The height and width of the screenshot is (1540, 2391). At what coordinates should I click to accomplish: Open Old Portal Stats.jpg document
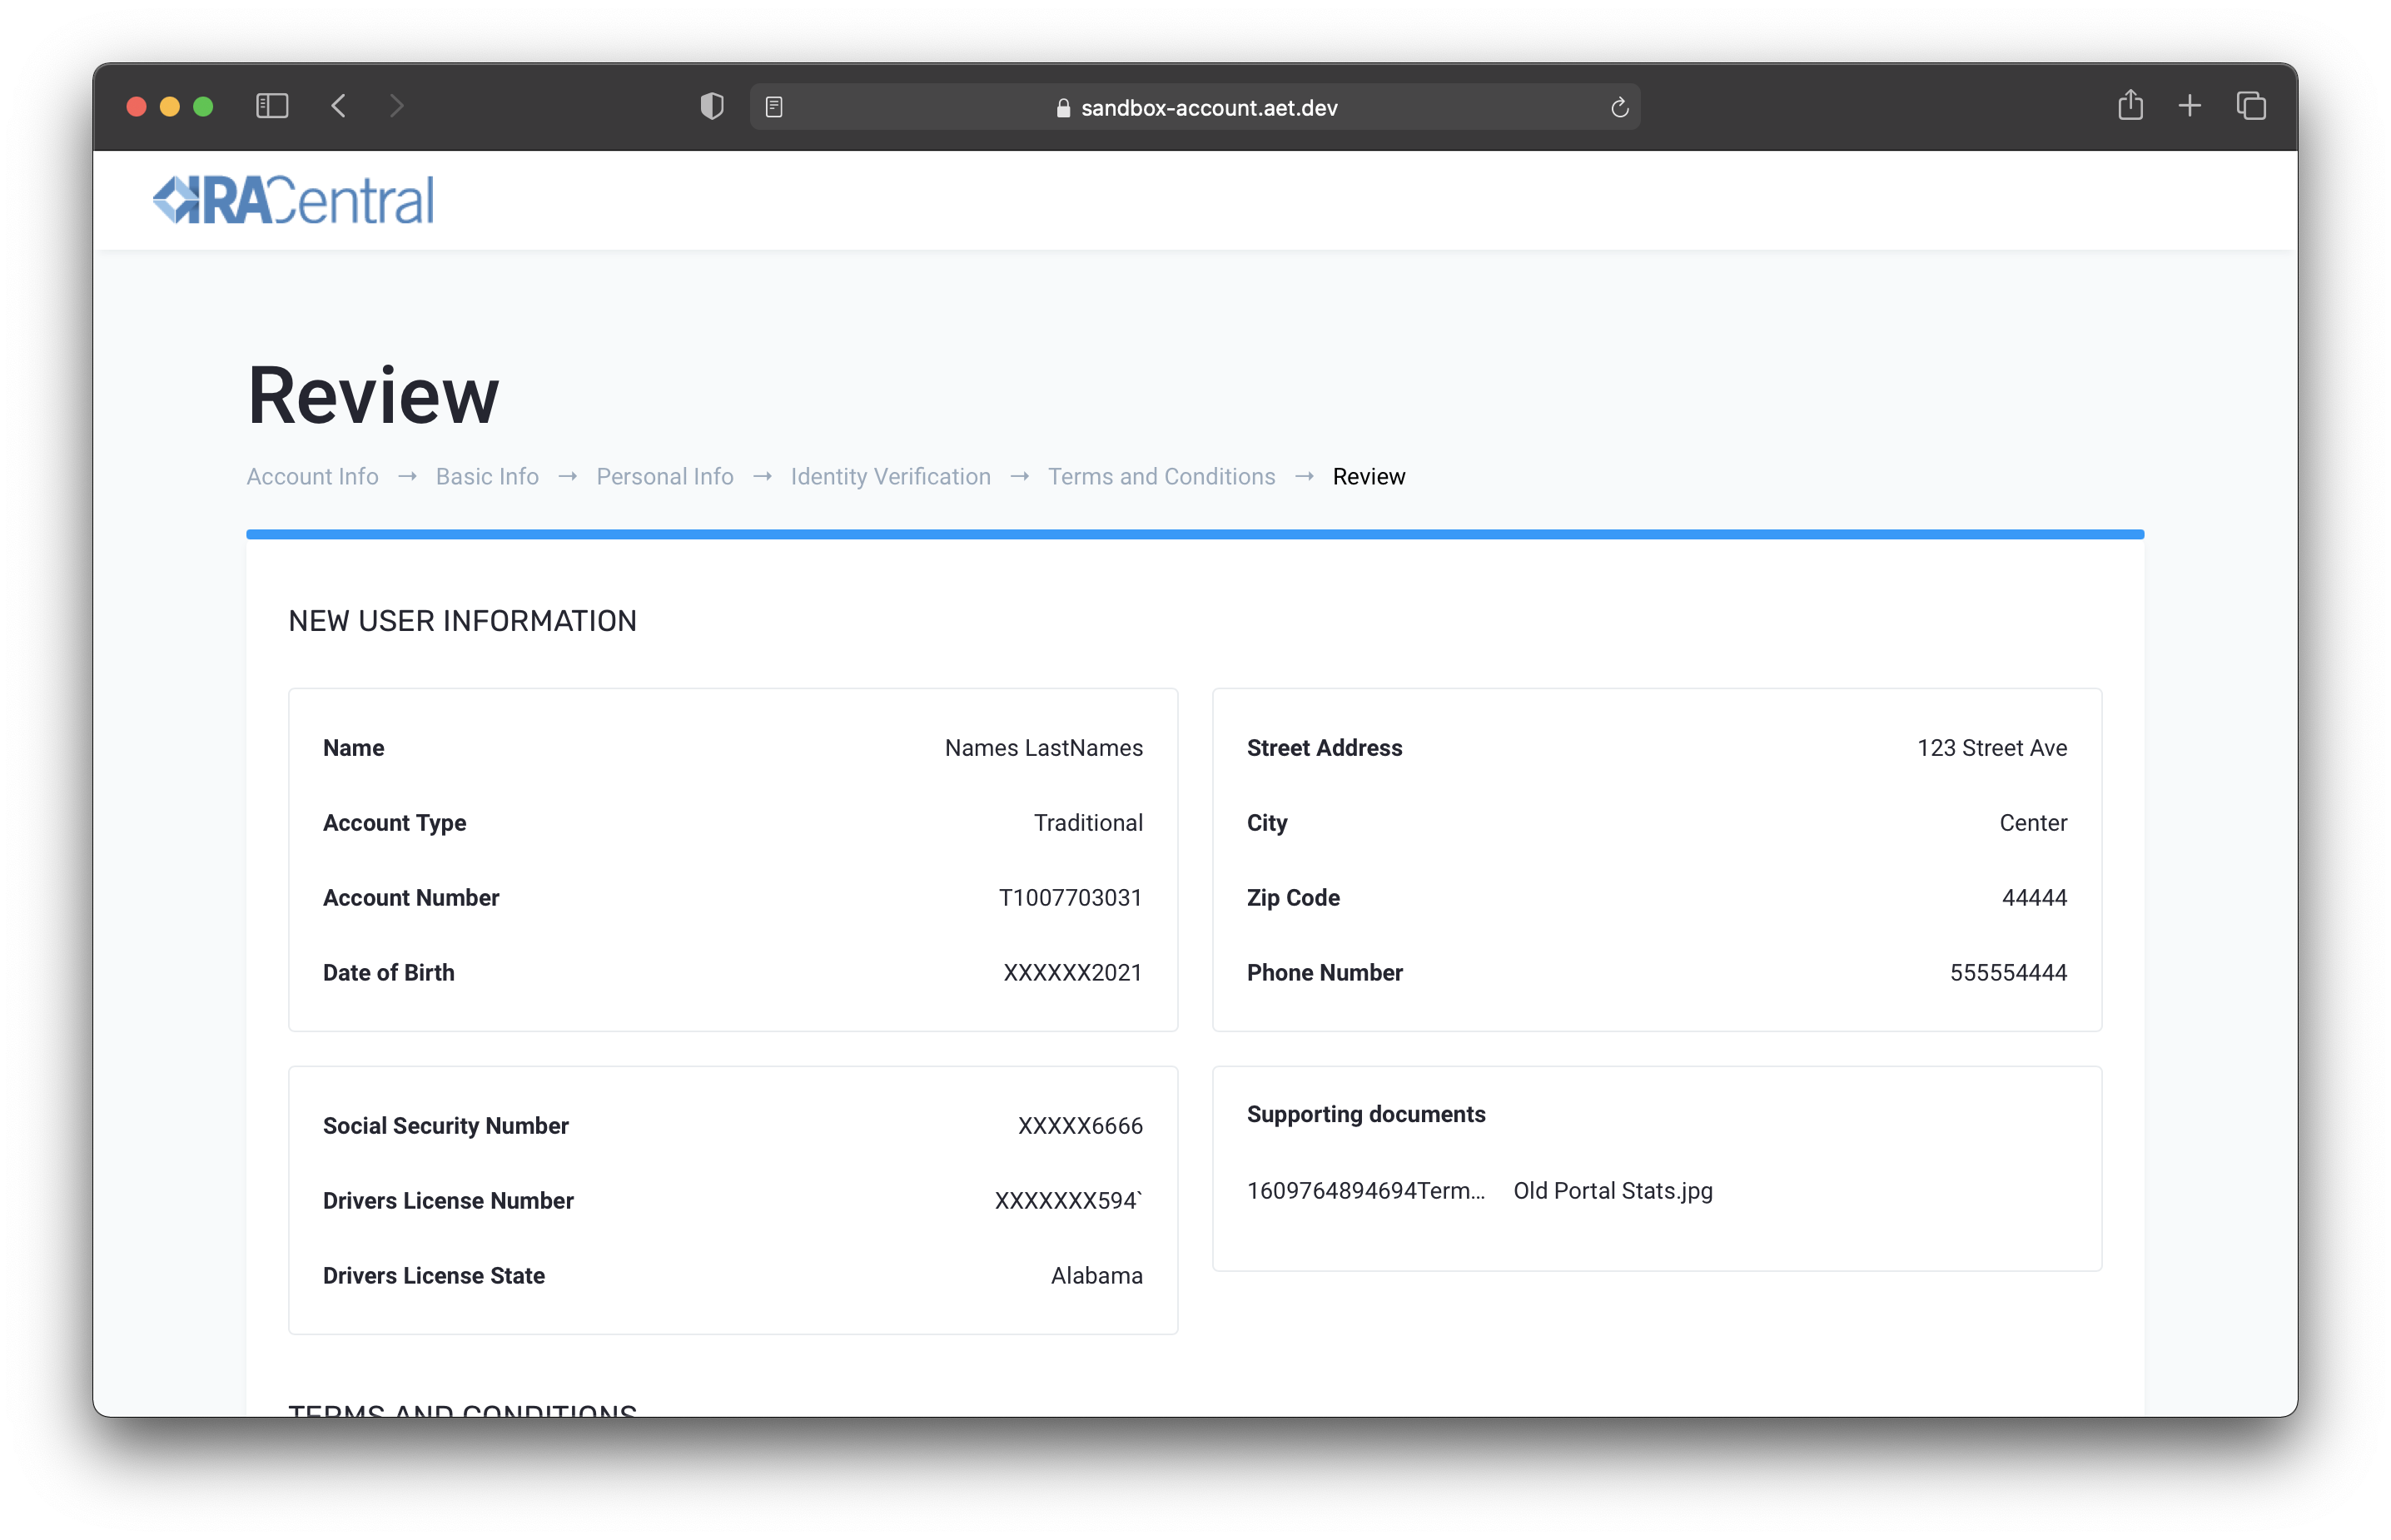[x=1612, y=1191]
